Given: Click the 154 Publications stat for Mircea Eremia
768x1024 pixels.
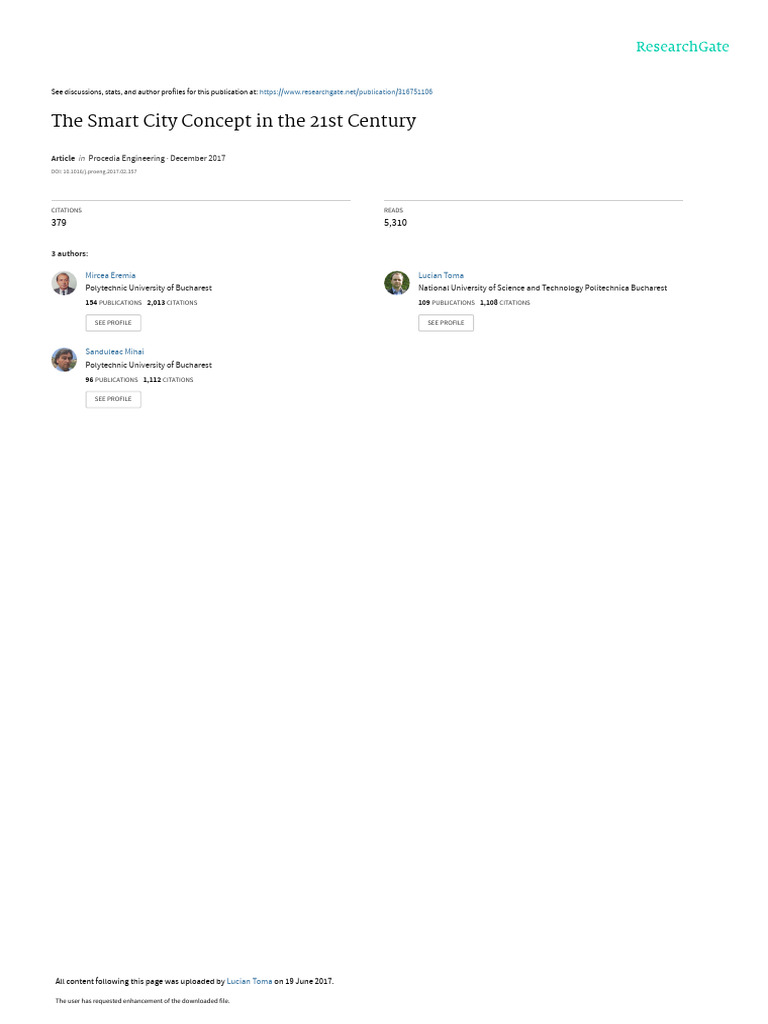Looking at the screenshot, I should click(x=114, y=303).
